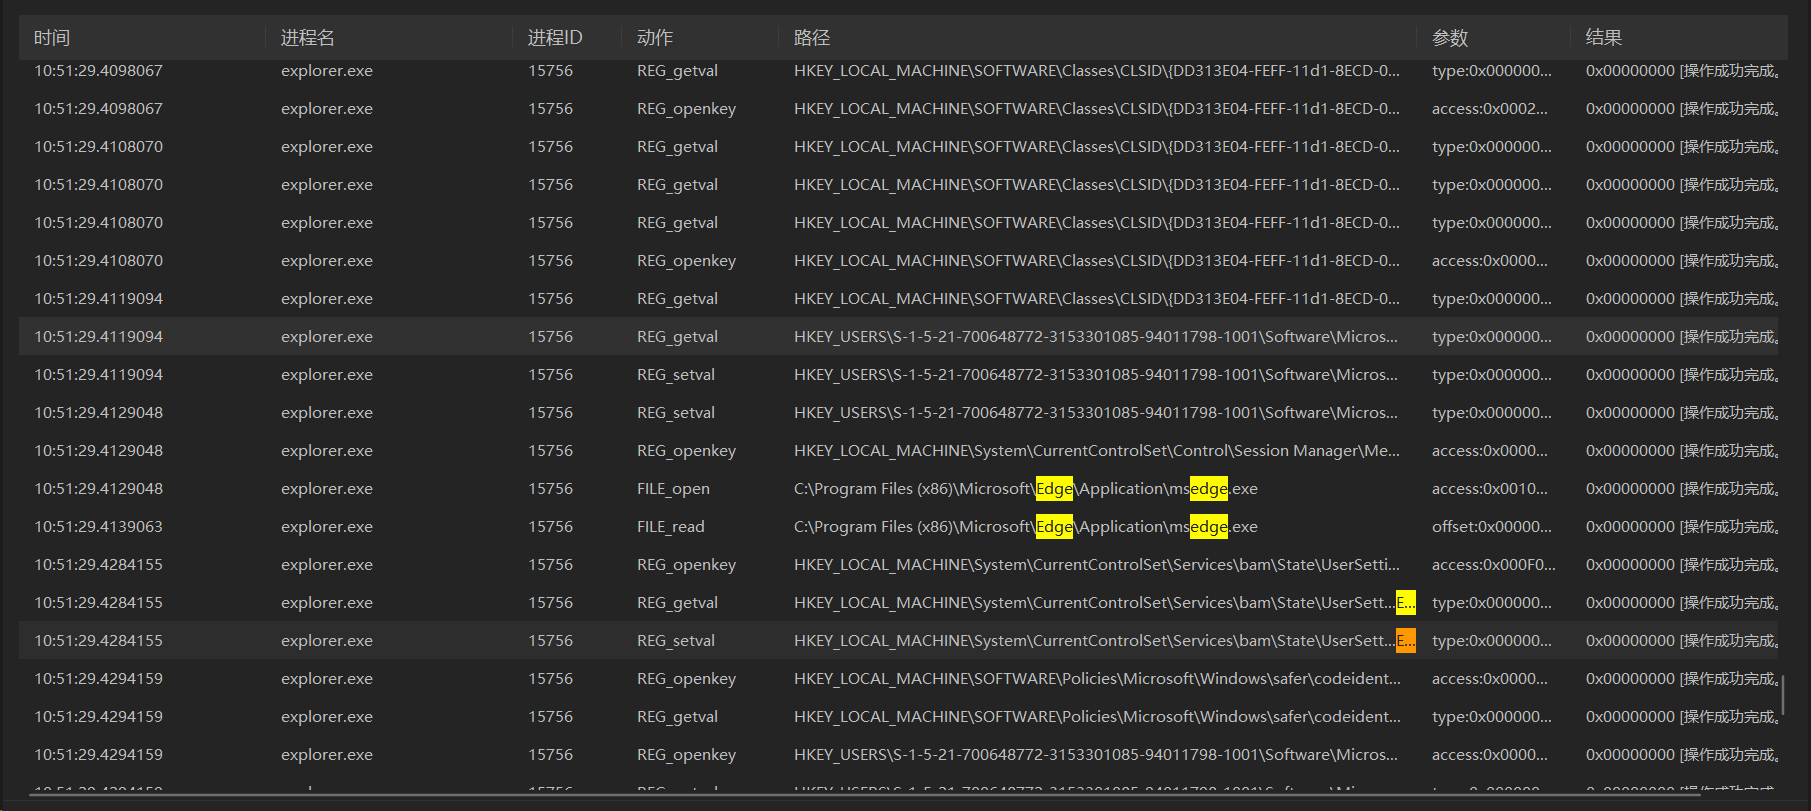Screen dimensions: 1811x811
Task: Select explorer.exe in the FILE_open row
Action: [x=327, y=489]
